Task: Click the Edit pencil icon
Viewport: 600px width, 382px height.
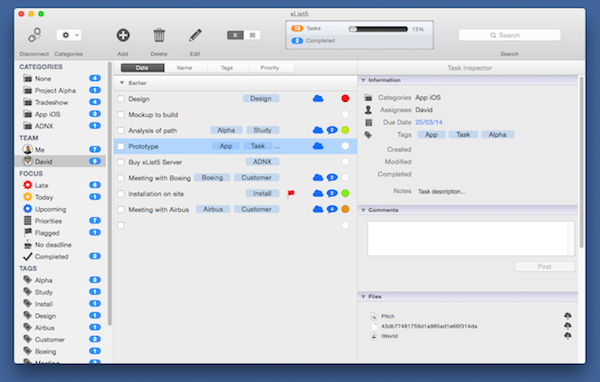Action: tap(195, 35)
